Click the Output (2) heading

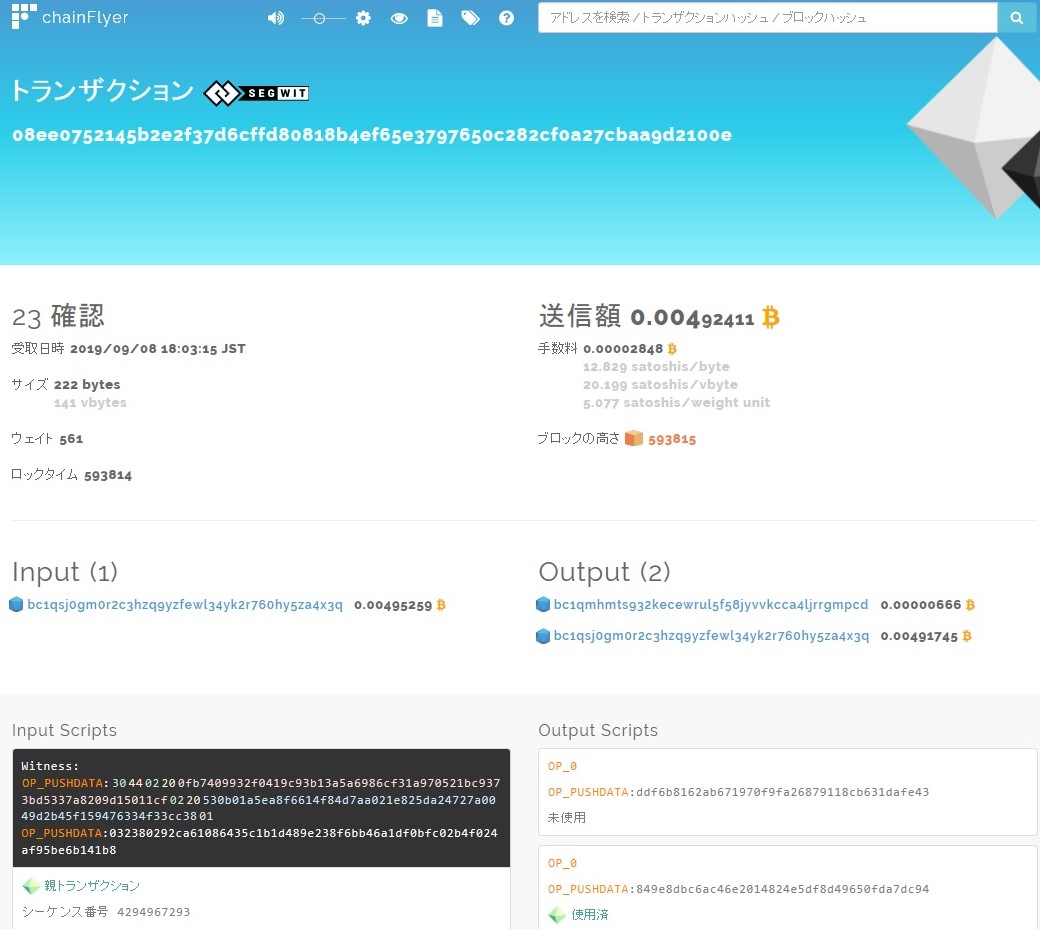604,572
